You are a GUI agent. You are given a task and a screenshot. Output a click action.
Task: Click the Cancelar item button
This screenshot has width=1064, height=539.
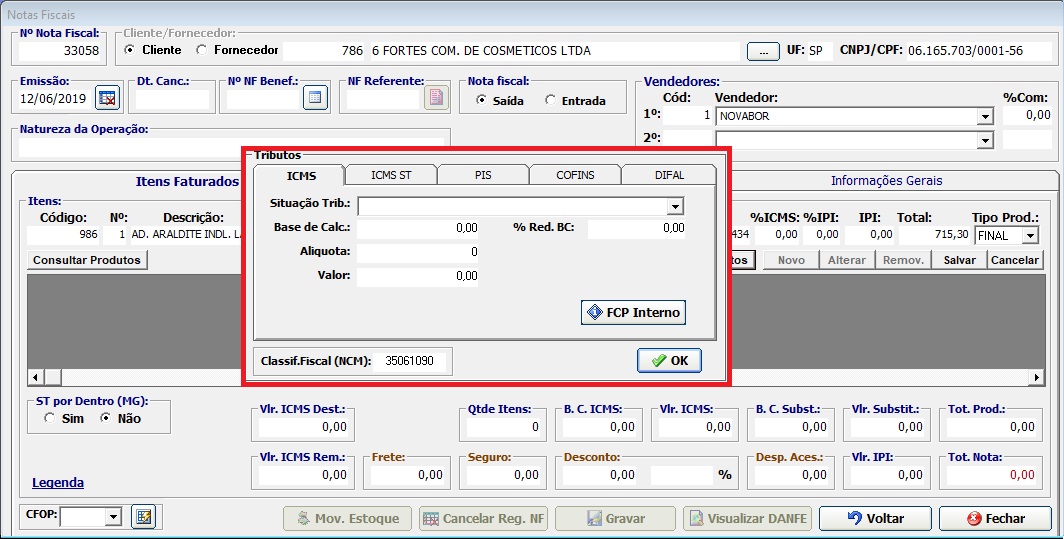point(1014,260)
